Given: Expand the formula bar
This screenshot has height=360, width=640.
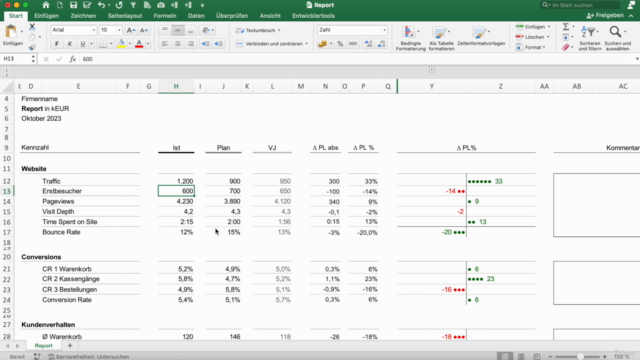Looking at the screenshot, I should (637, 59).
